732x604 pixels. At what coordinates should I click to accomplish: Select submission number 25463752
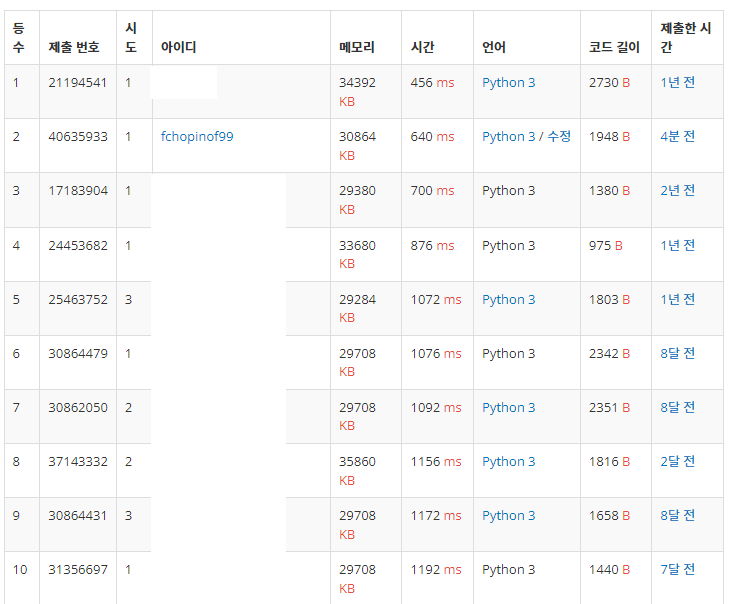pyautogui.click(x=78, y=299)
